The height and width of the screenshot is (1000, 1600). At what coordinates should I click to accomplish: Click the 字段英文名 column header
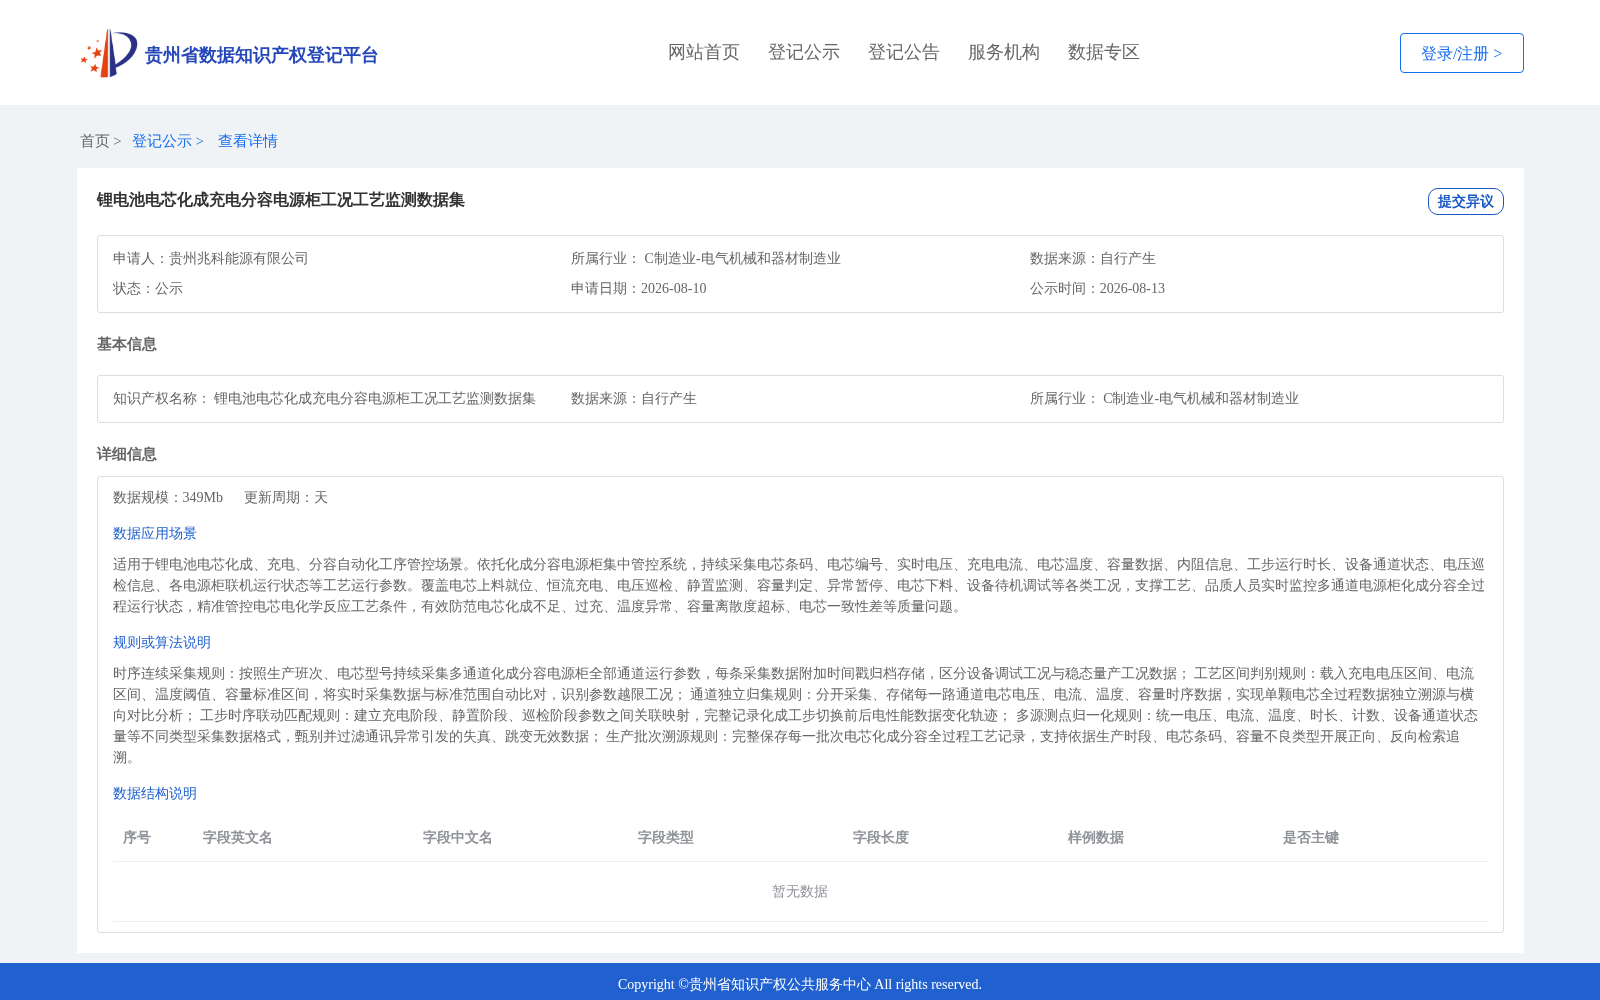click(238, 837)
